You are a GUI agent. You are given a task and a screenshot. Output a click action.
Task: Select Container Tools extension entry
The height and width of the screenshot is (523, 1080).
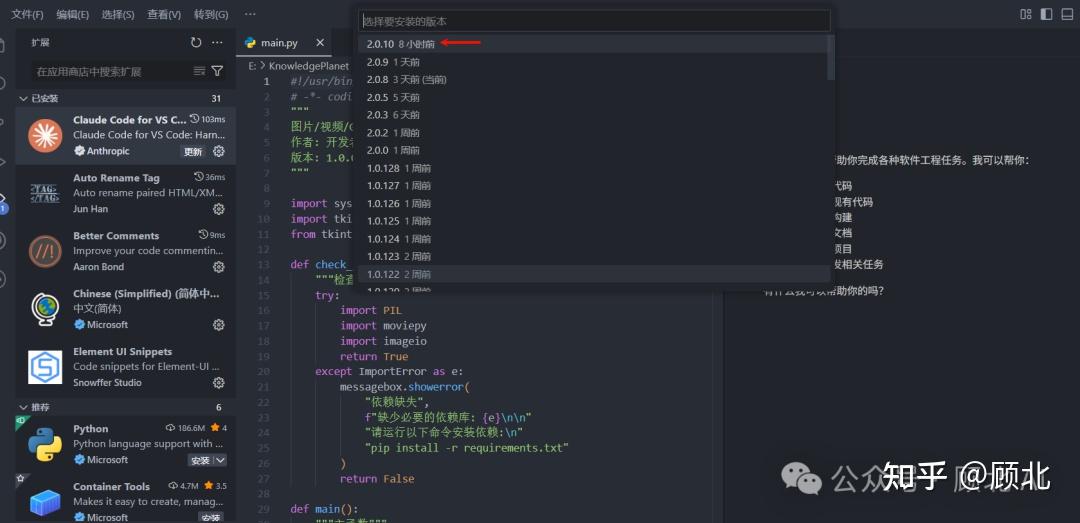pos(126,498)
